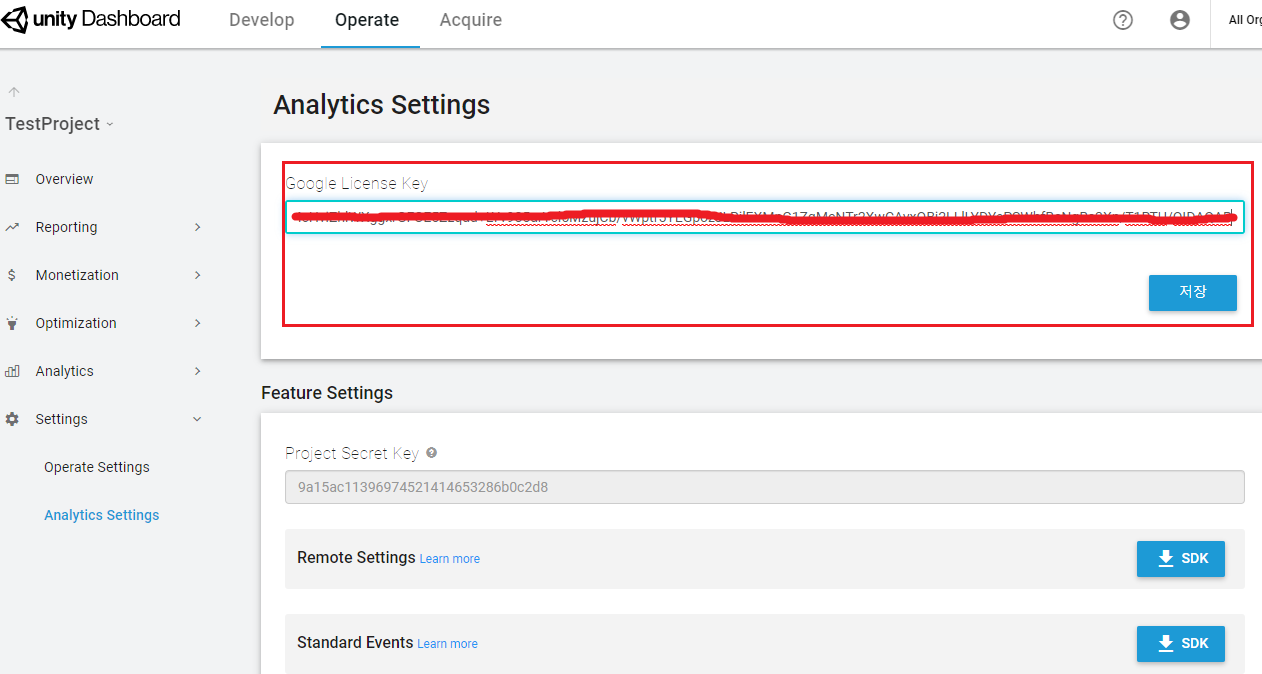
Task: Open Remote Settings Learn more link
Action: pos(450,559)
